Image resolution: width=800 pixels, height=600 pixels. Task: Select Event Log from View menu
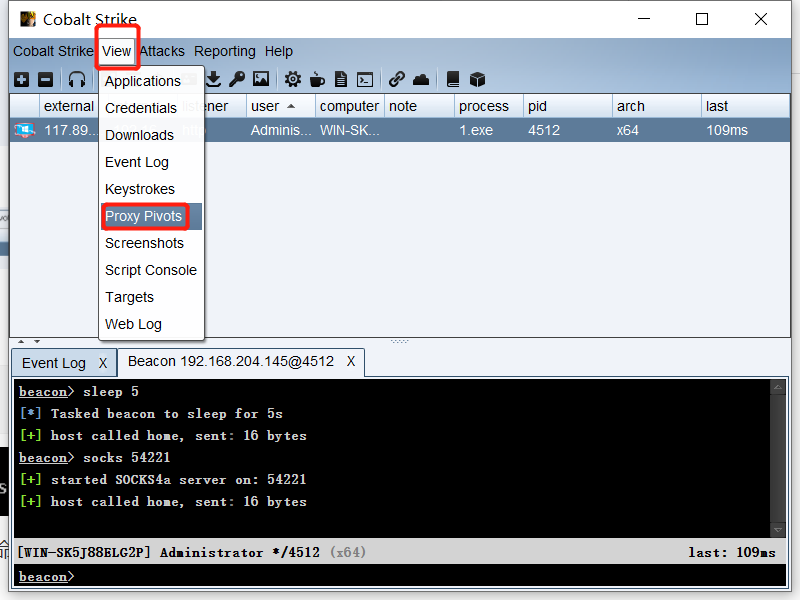(152, 162)
